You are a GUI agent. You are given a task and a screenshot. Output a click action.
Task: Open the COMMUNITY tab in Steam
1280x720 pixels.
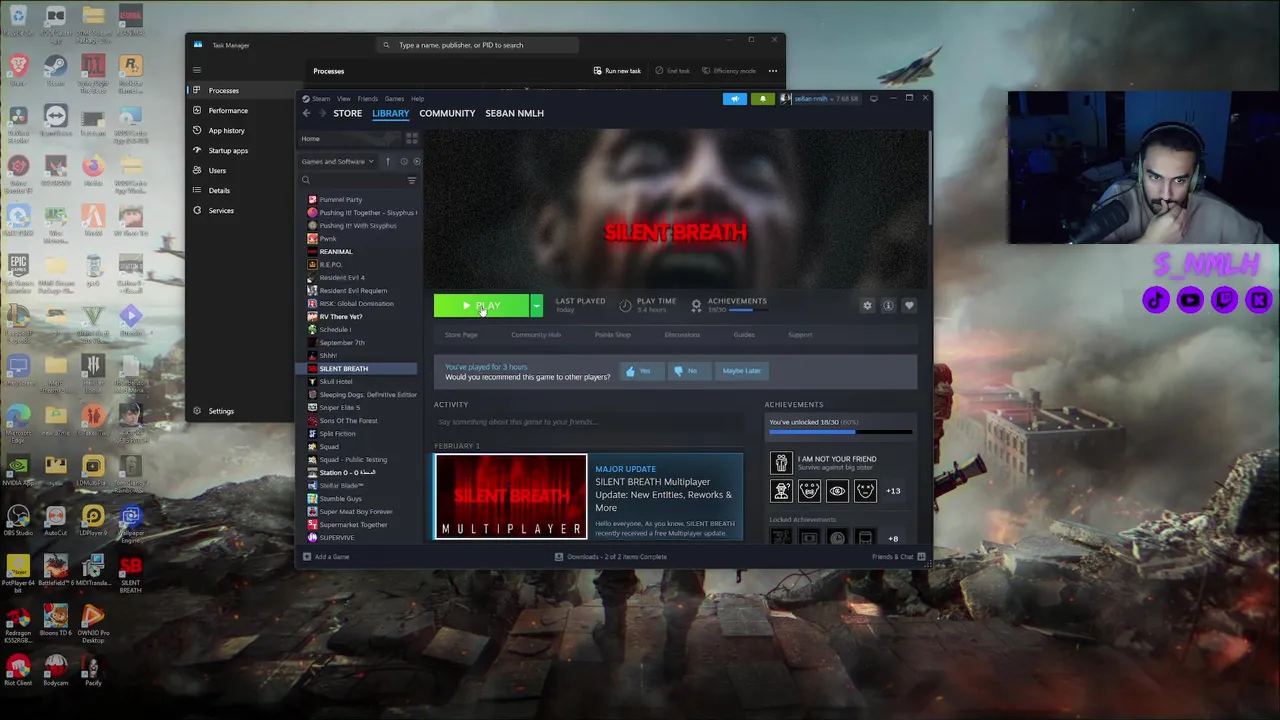tap(447, 113)
